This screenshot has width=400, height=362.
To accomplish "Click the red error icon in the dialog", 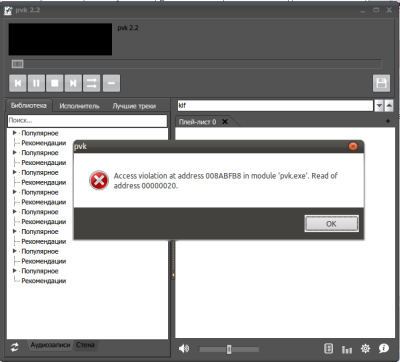I will tap(99, 180).
